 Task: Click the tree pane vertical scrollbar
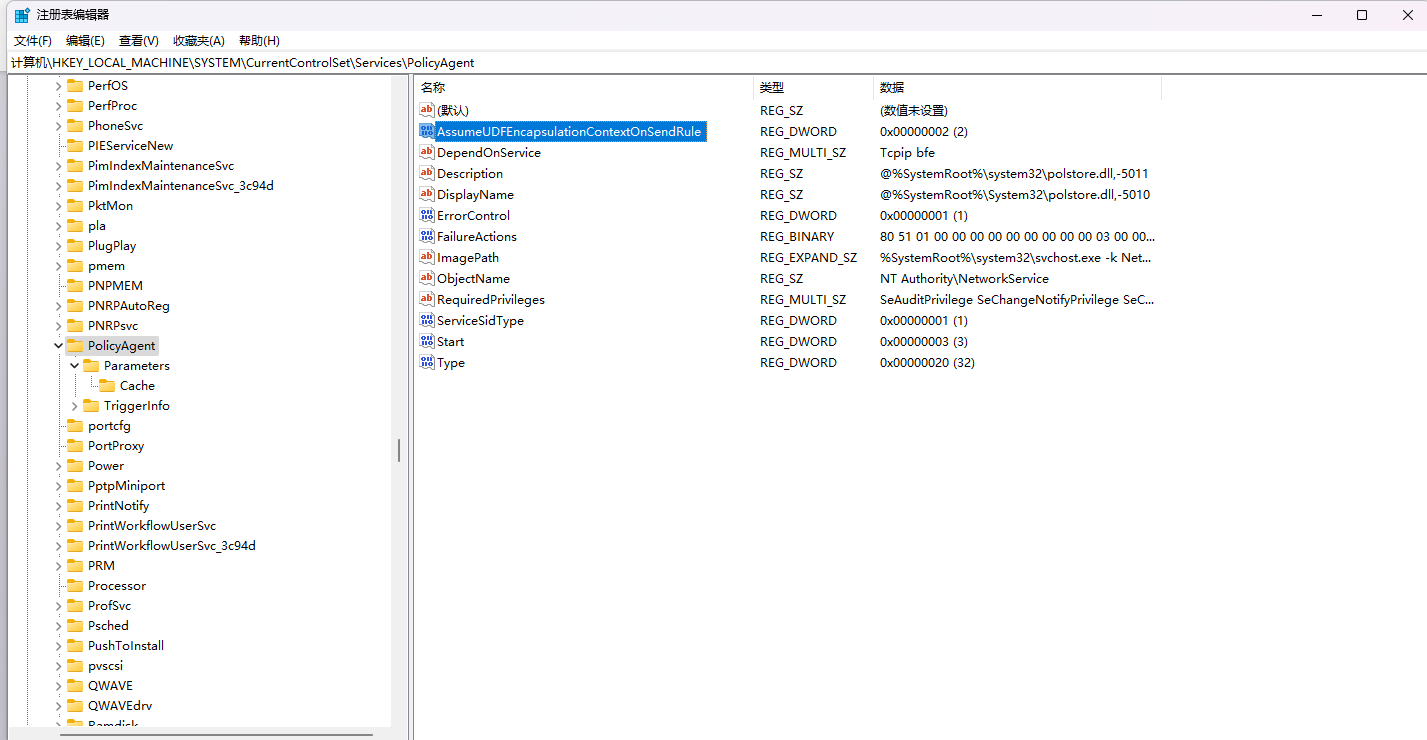pos(398,450)
